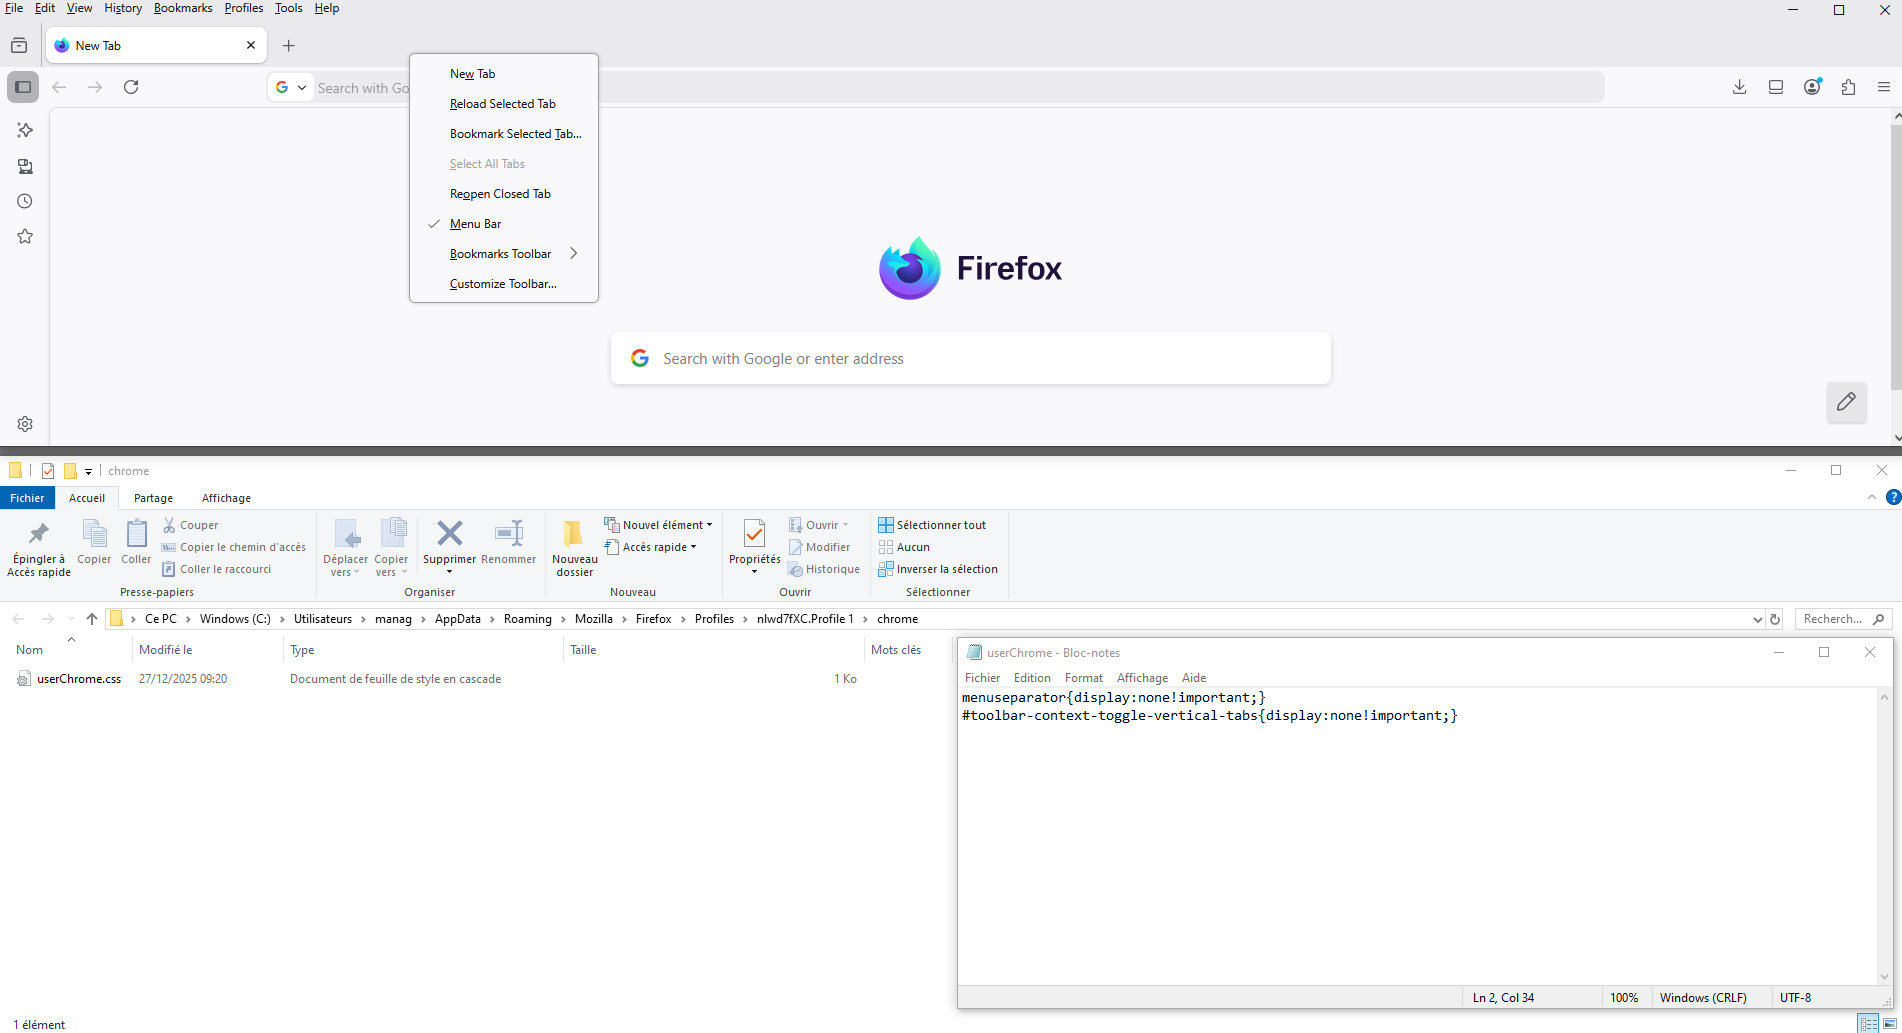Open the Firefox Extensions puzzle icon
This screenshot has height=1033, width=1902.
(x=1848, y=87)
